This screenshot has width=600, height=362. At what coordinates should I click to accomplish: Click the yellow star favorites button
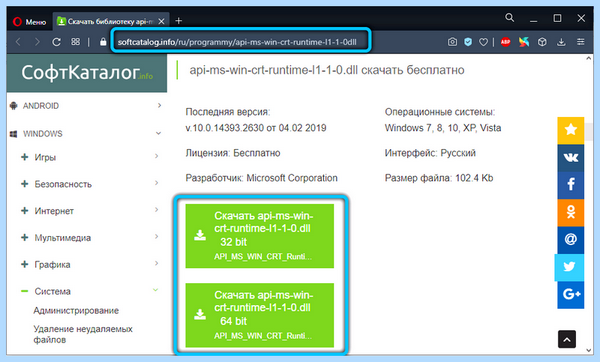tap(571, 130)
